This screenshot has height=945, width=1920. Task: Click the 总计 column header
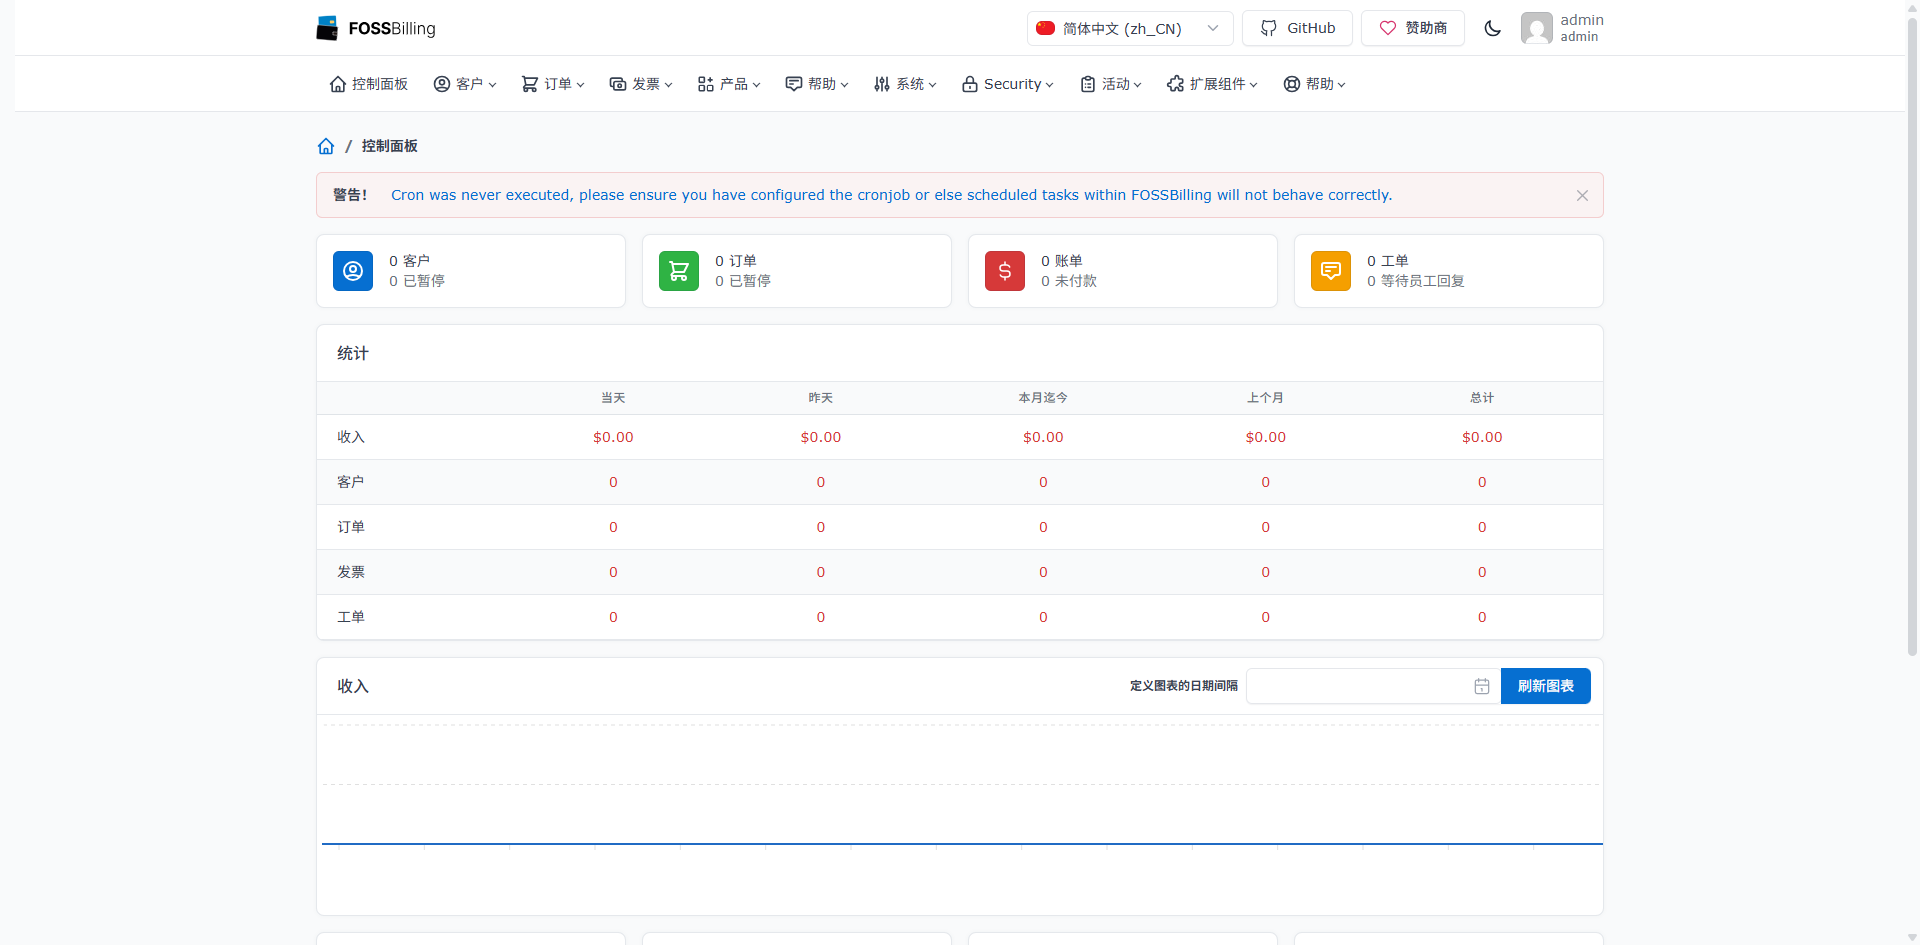[1482, 398]
